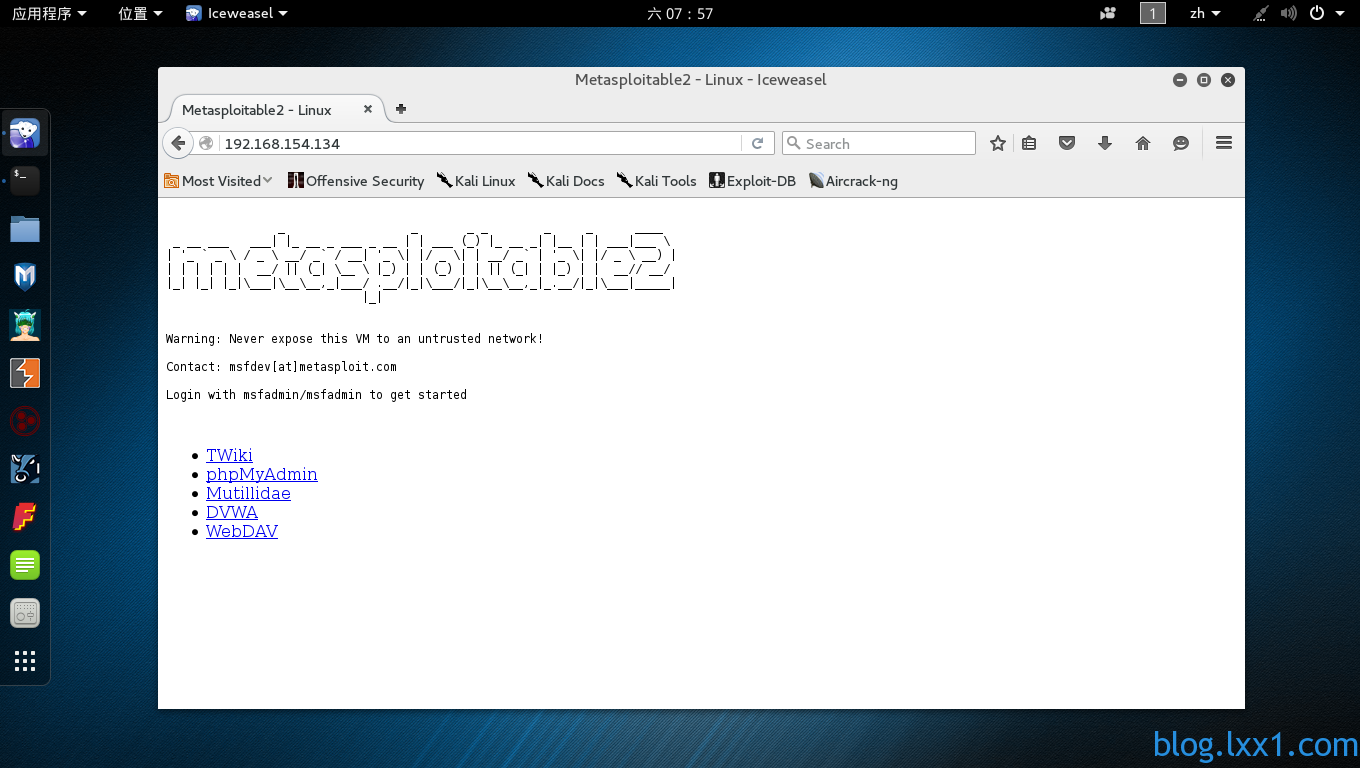Open the Iceweasel app menu
Viewport: 1360px width, 768px height.
coord(237,13)
